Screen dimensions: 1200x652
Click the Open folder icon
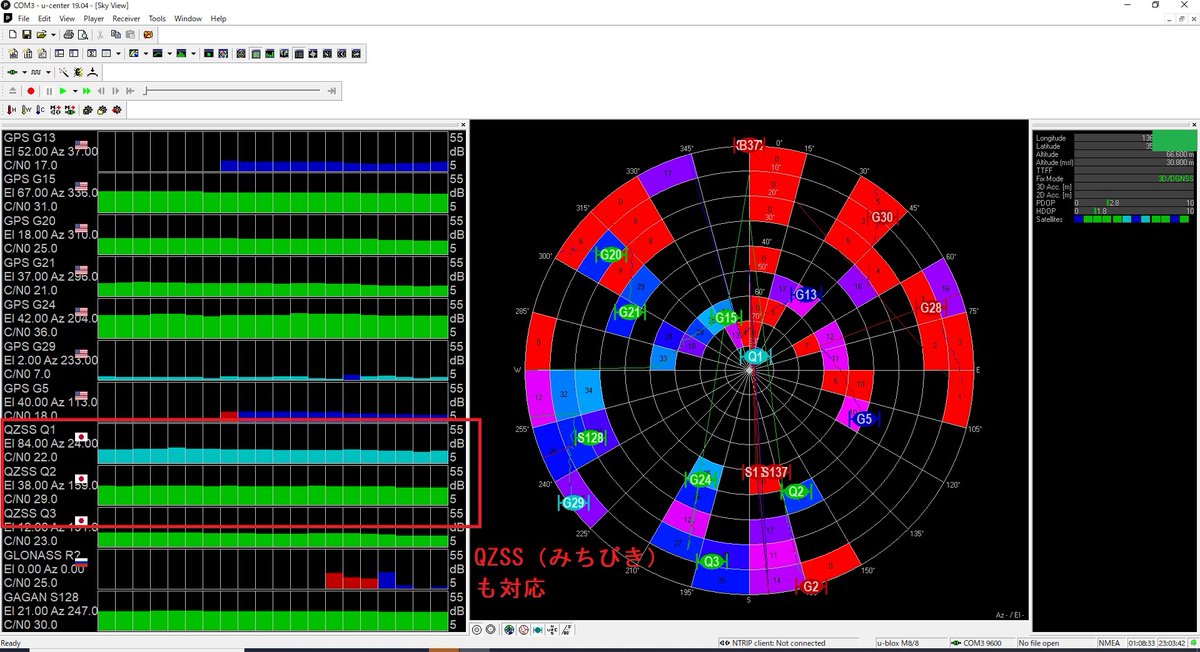click(41, 35)
